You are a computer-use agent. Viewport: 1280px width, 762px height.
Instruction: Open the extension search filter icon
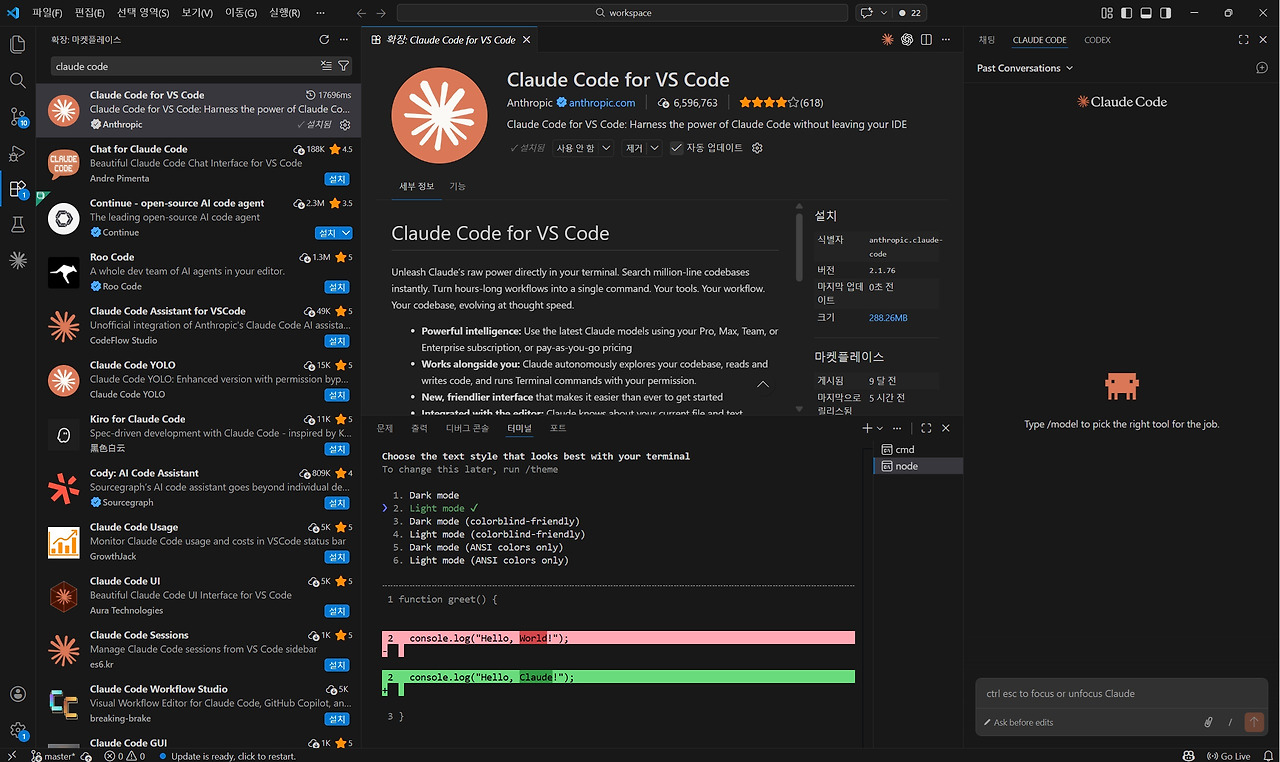click(344, 66)
